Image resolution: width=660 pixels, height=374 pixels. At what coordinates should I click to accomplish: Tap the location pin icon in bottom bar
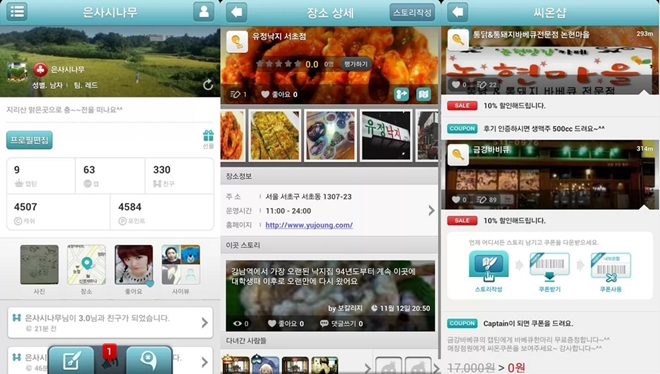click(x=149, y=361)
